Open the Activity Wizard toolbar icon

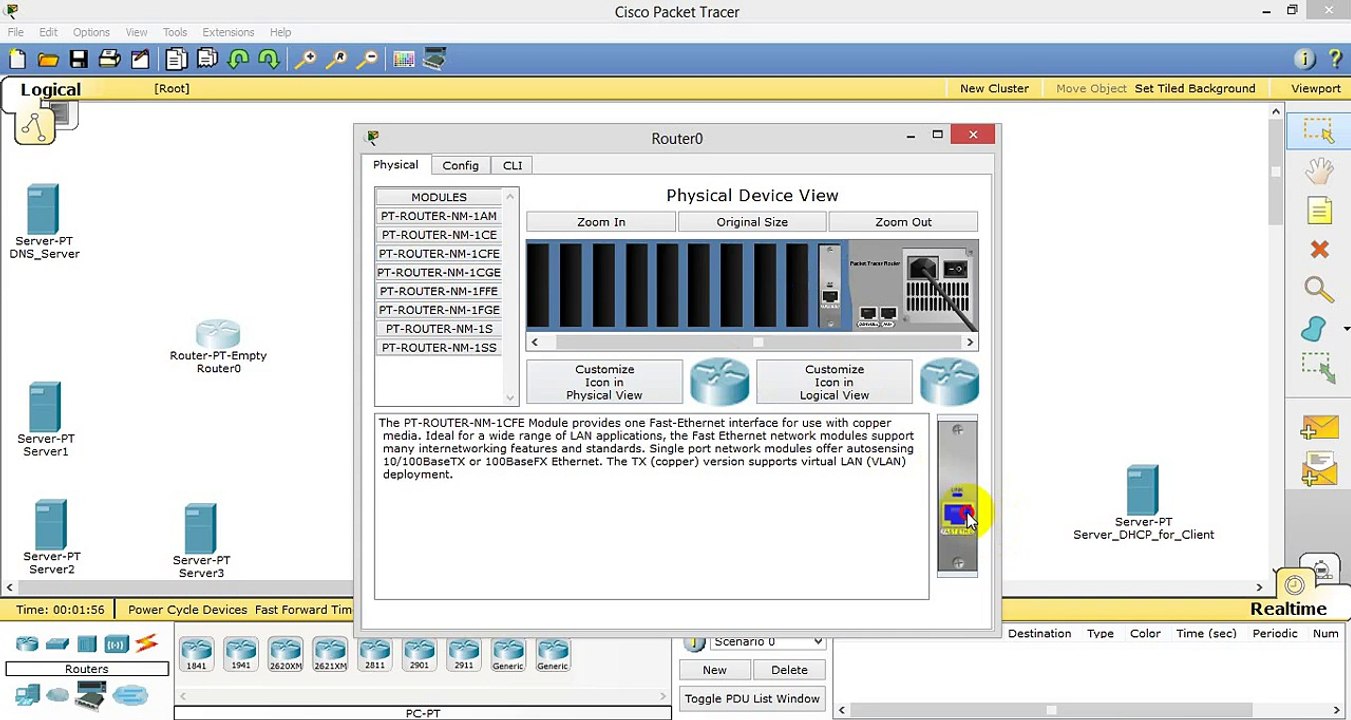pyautogui.click(x=140, y=60)
